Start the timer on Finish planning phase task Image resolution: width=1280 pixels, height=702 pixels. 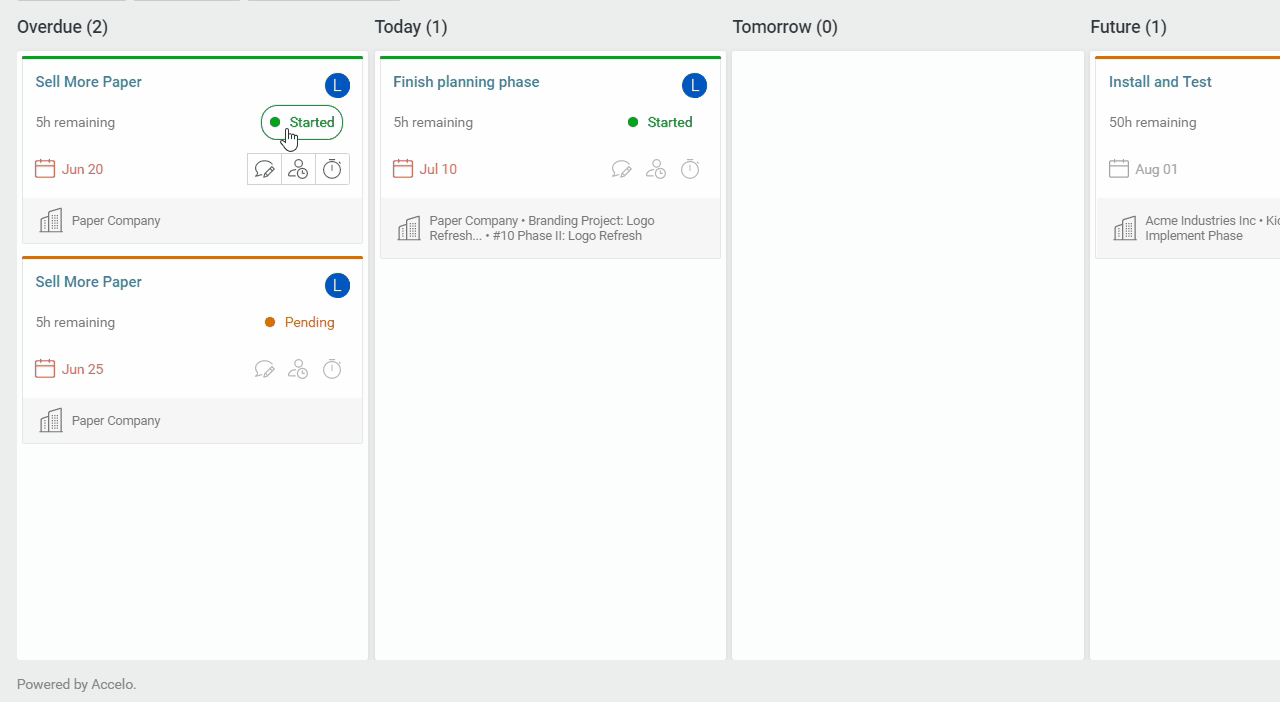(x=690, y=170)
